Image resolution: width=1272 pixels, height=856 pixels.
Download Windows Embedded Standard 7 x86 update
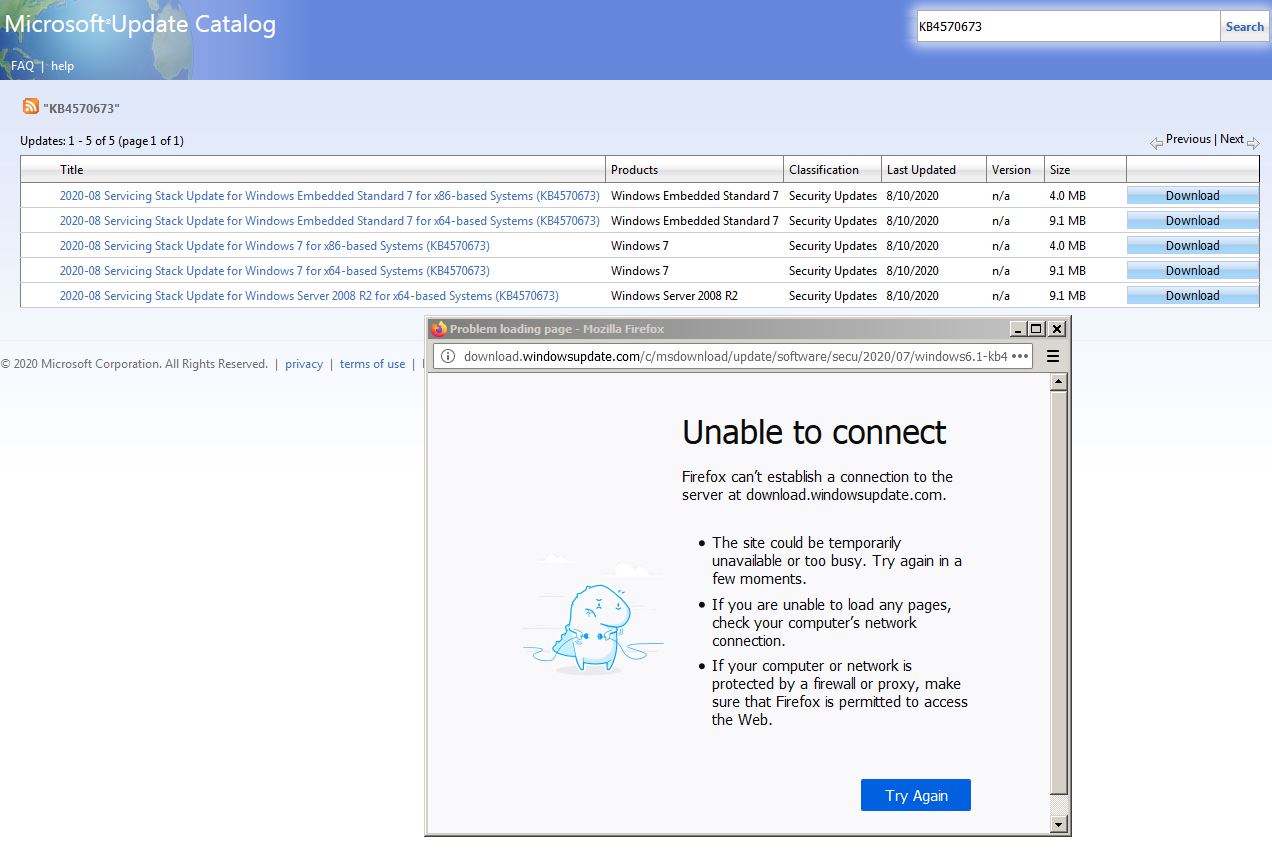click(x=1192, y=196)
